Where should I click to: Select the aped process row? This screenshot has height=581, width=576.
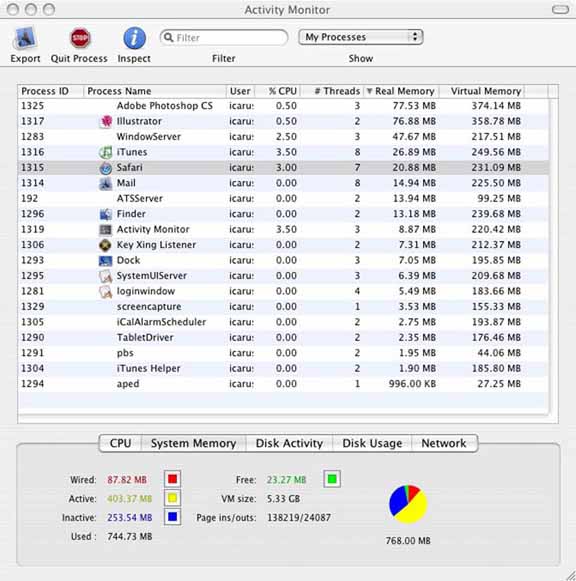click(x=283, y=384)
